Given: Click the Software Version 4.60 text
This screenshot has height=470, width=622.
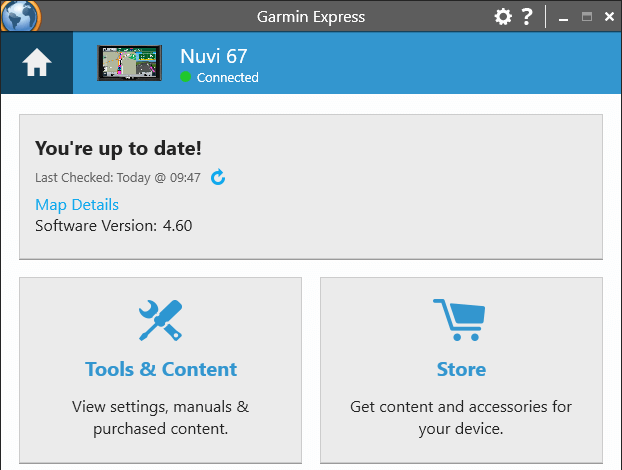Looking at the screenshot, I should [x=114, y=226].
